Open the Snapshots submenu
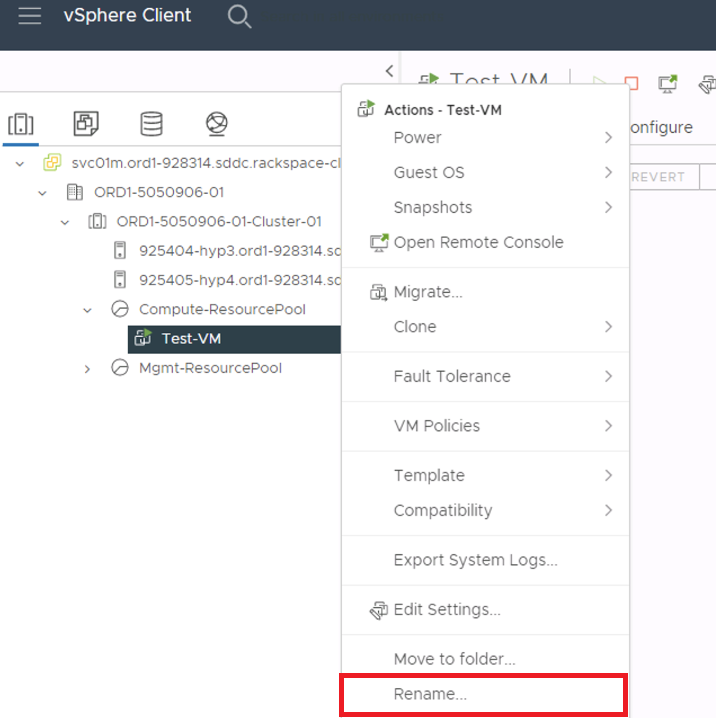Image resolution: width=716 pixels, height=718 pixels. 485,207
